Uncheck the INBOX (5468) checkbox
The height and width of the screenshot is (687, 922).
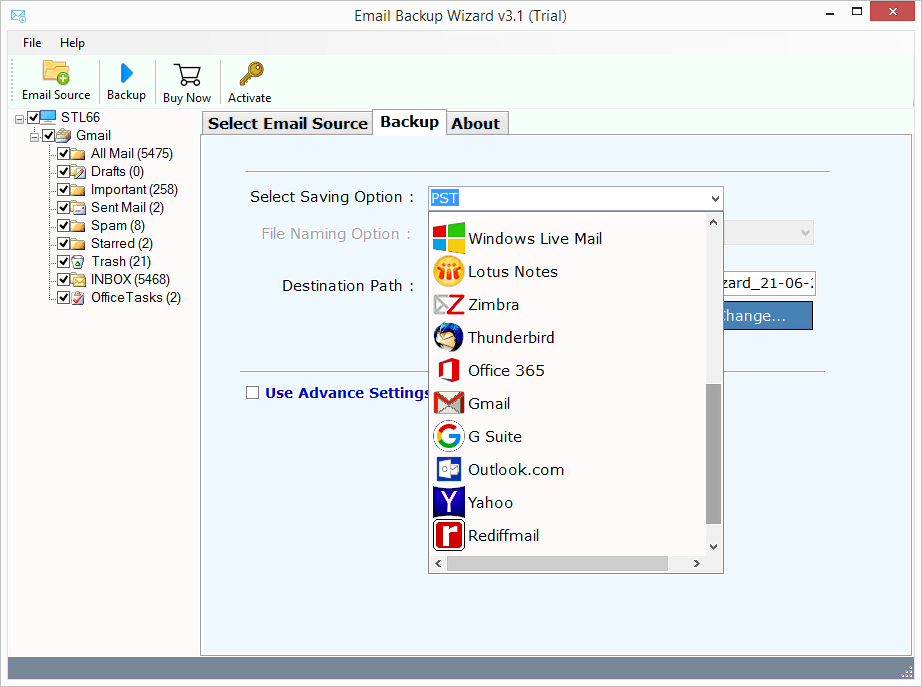click(64, 279)
